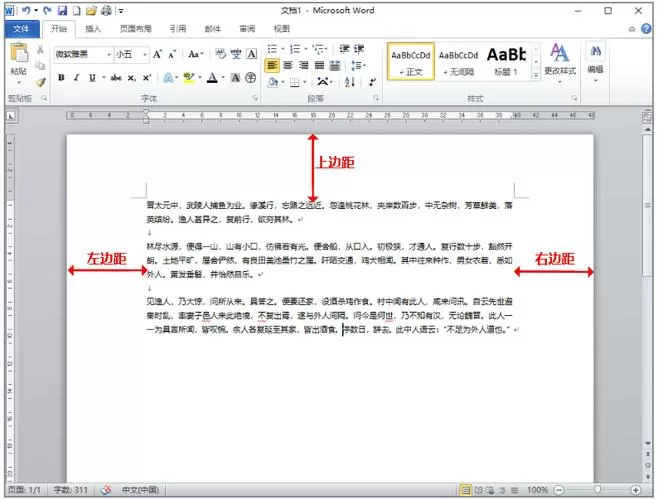Increase the paragraph indent
658x500 pixels.
(359, 49)
